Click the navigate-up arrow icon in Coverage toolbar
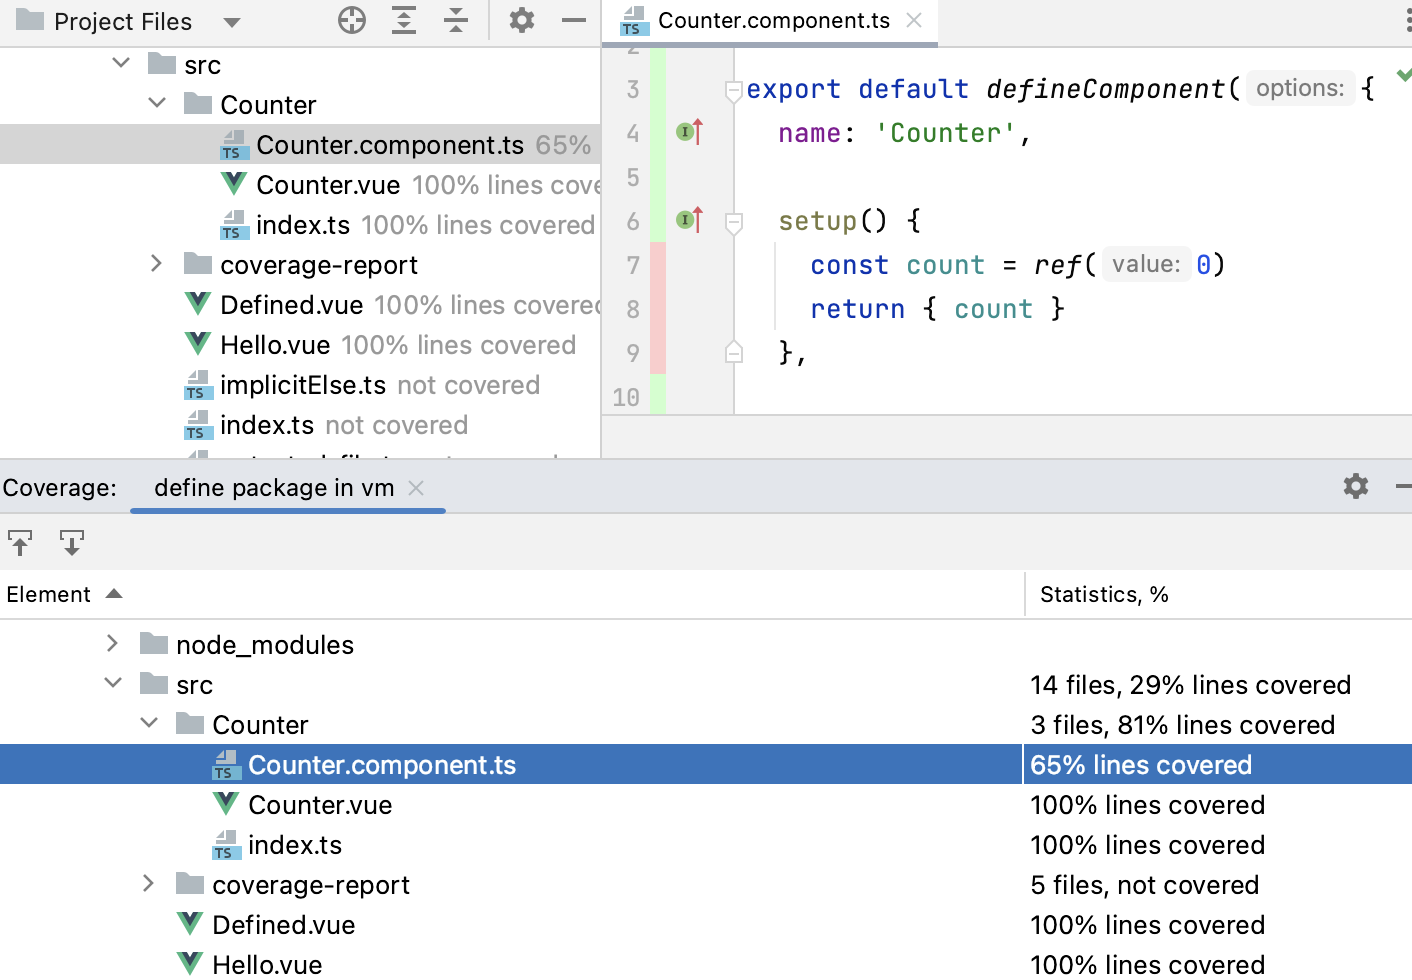This screenshot has width=1412, height=980. point(20,543)
